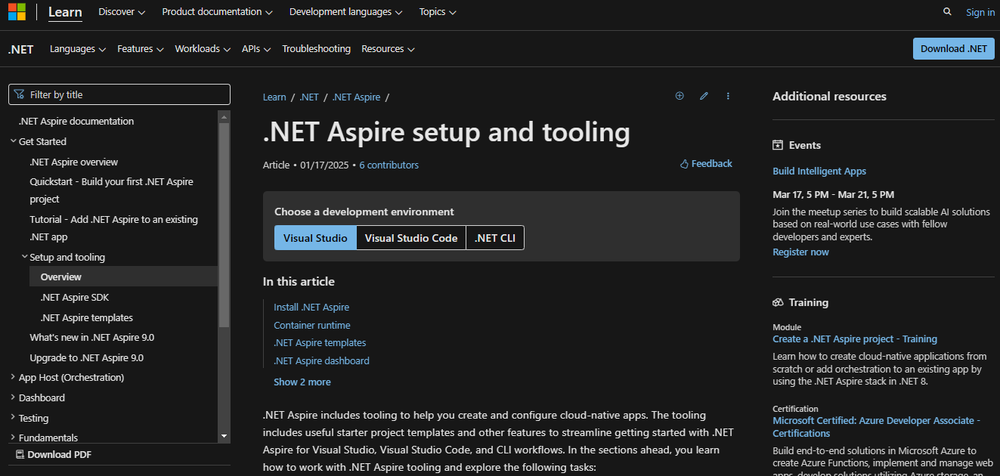Open Build Intelligent Apps event link
The width and height of the screenshot is (1000, 476).
pos(819,171)
